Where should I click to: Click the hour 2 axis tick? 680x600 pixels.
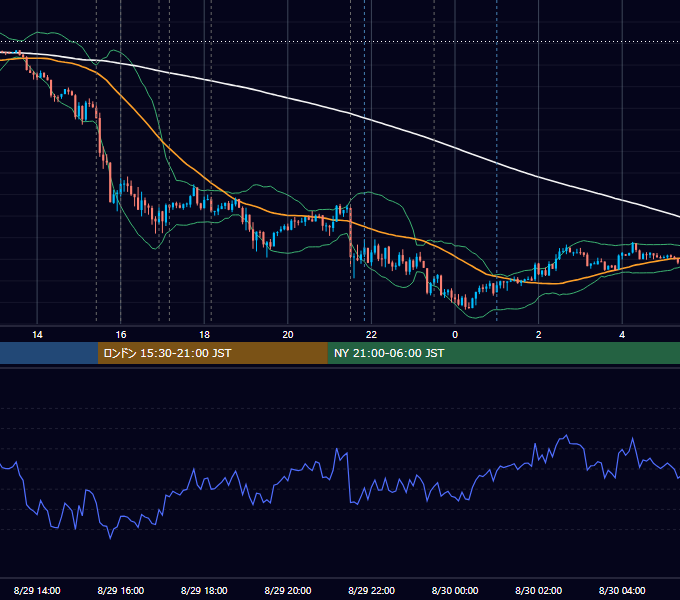538,335
